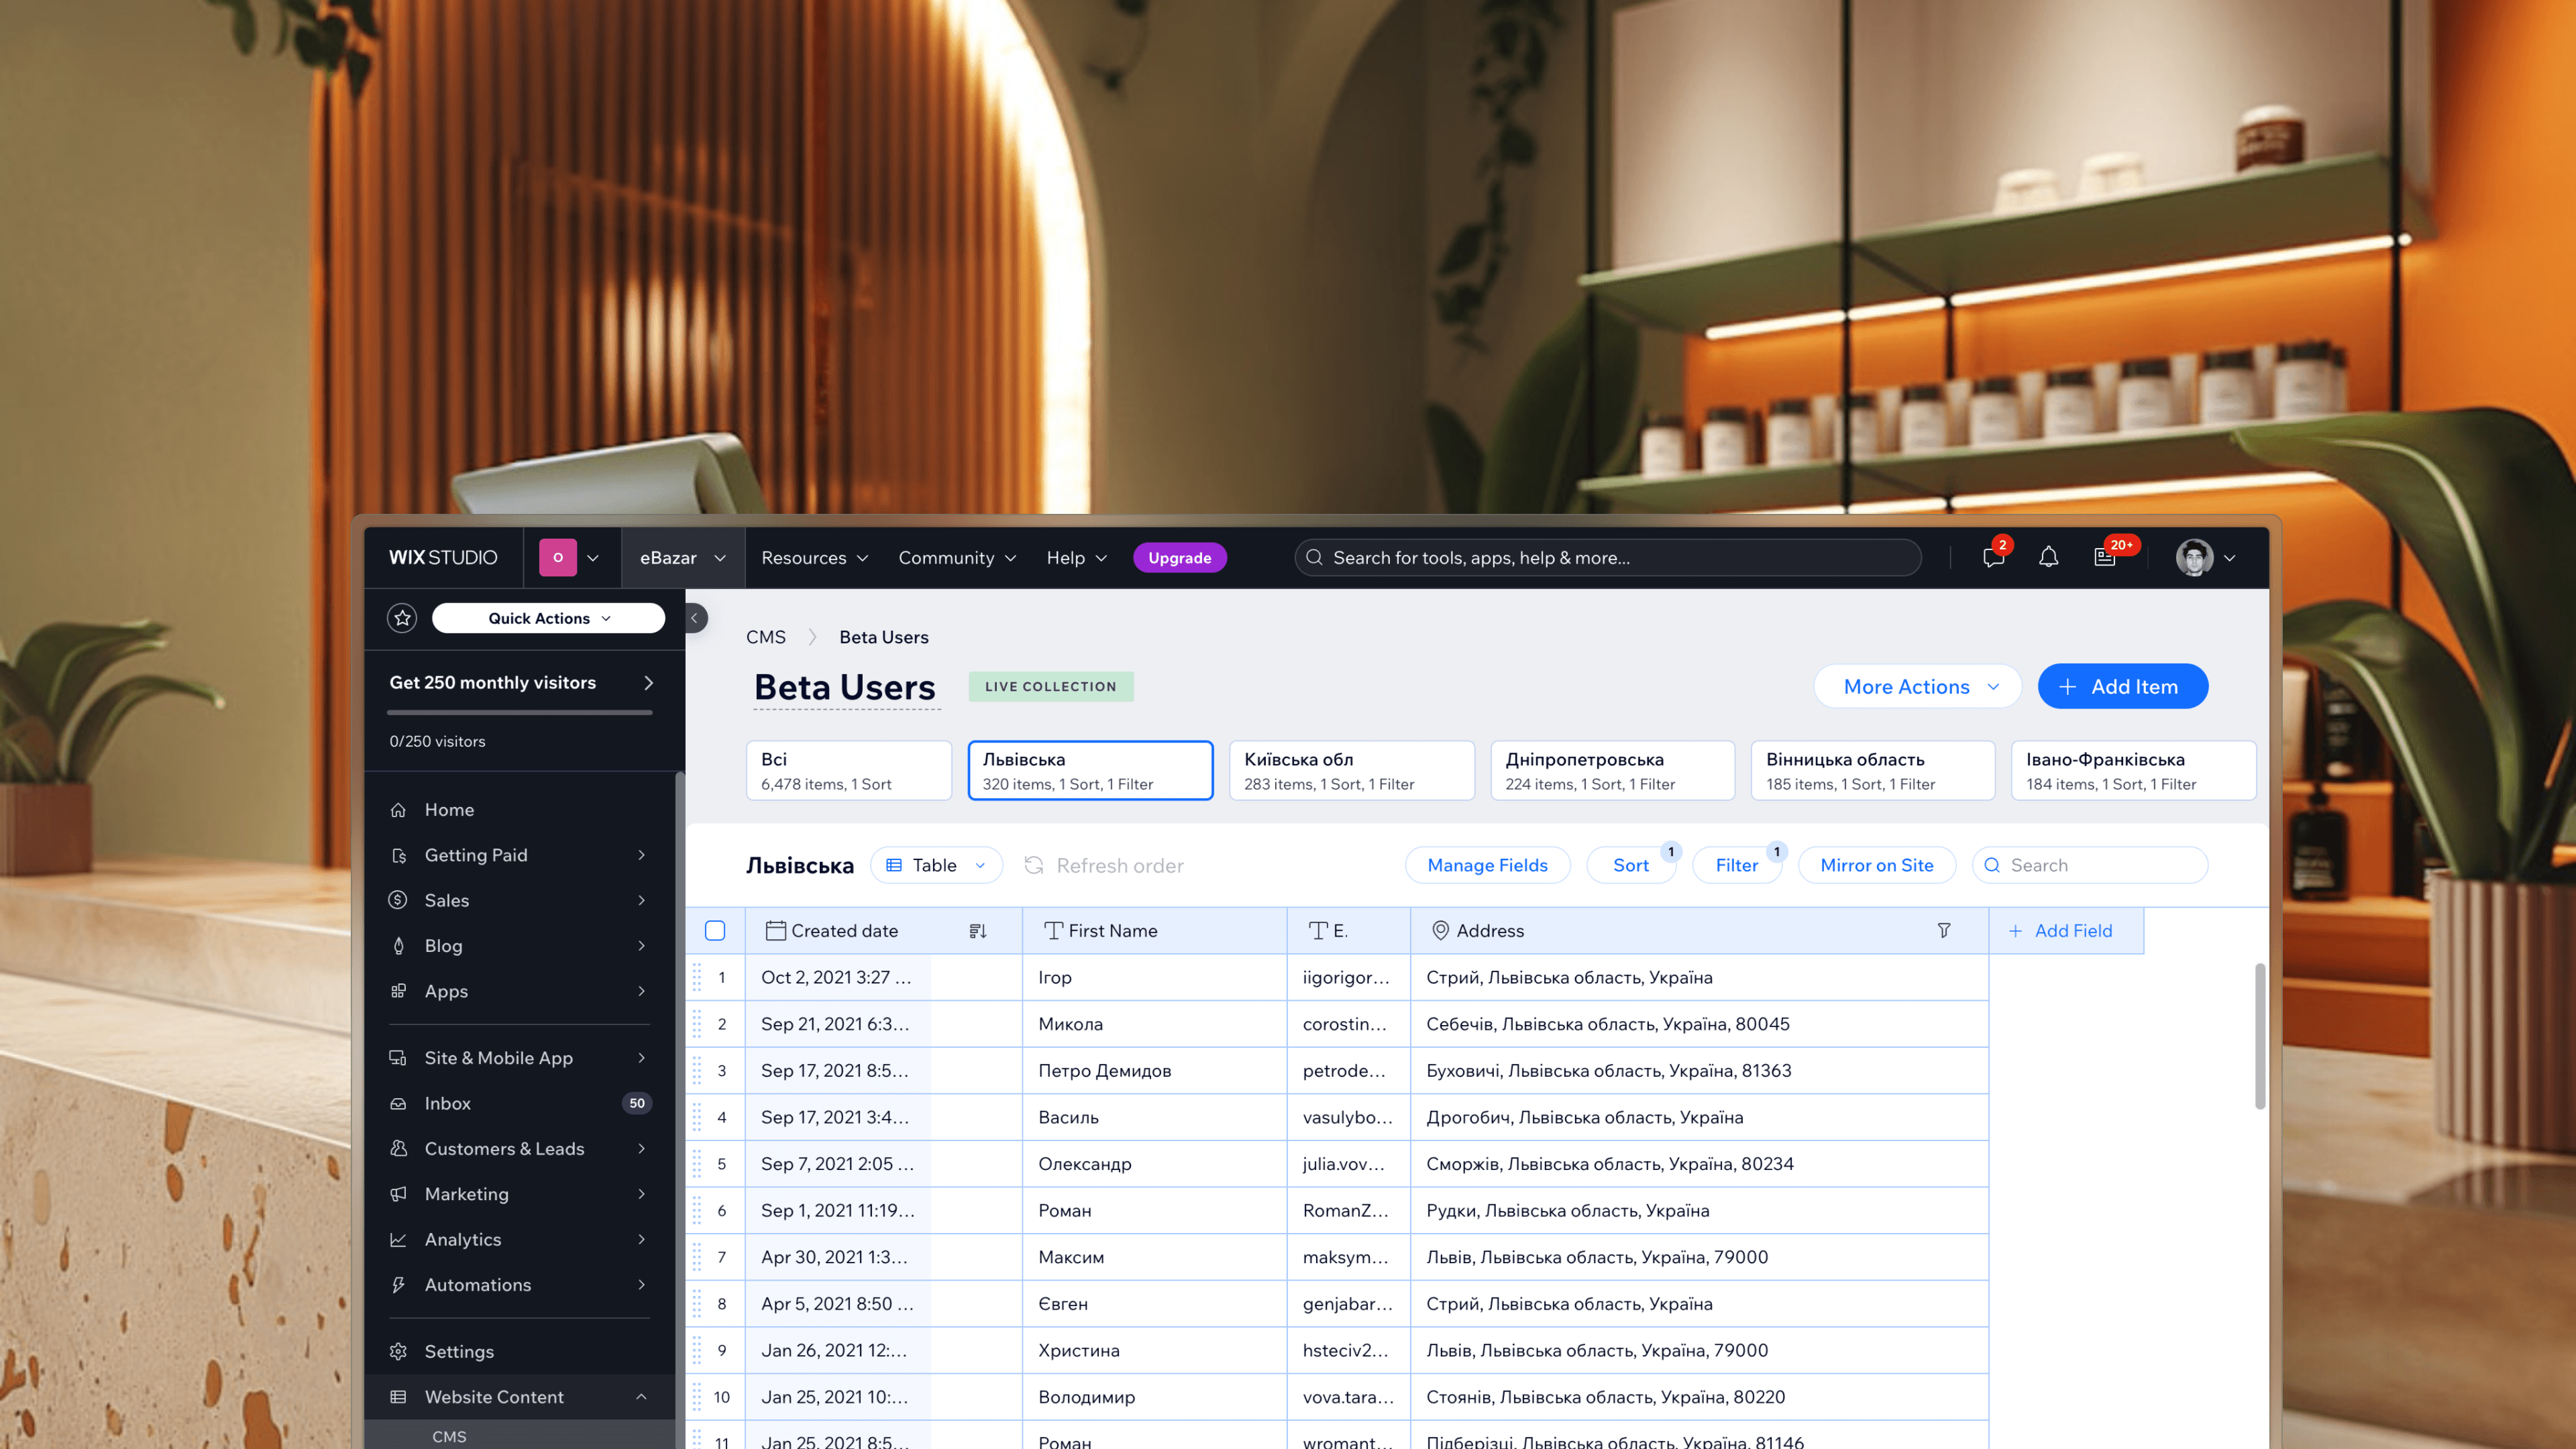The height and width of the screenshot is (1449, 2576).
Task: Open the Table view dropdown
Action: pos(936,865)
